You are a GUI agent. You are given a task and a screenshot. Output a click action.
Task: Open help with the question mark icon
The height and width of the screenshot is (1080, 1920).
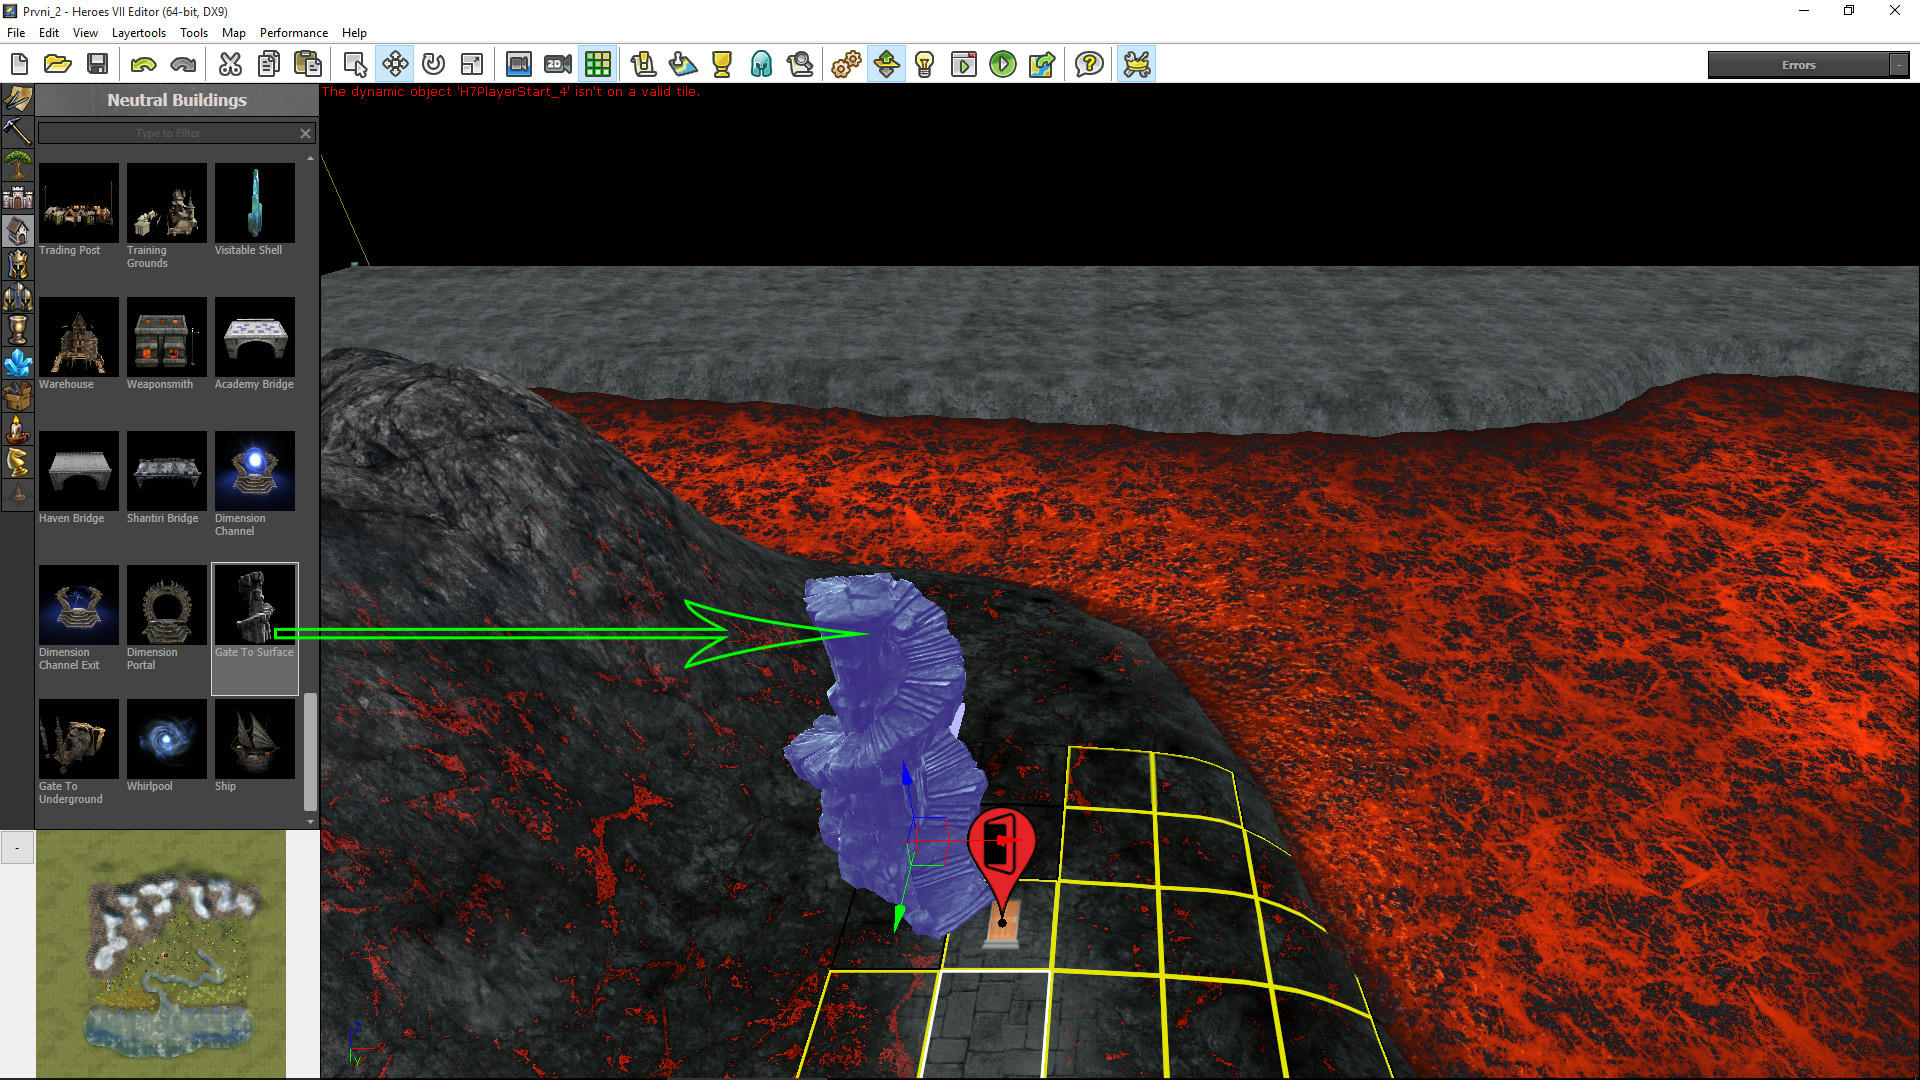click(x=1089, y=65)
